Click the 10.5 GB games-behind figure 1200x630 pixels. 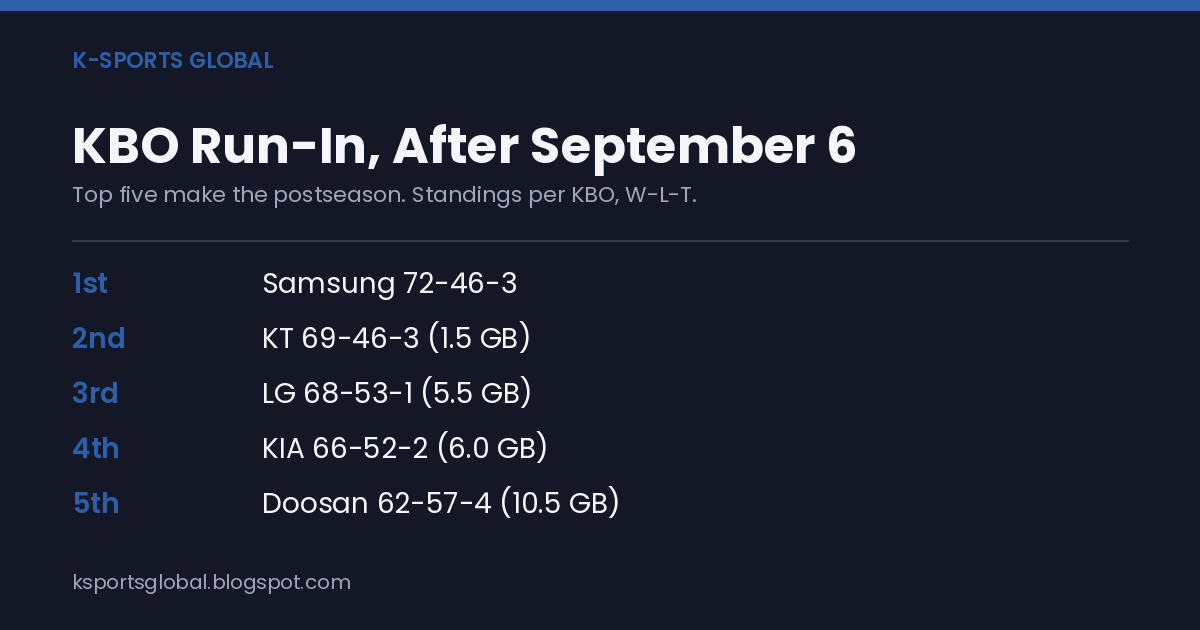pyautogui.click(x=560, y=504)
